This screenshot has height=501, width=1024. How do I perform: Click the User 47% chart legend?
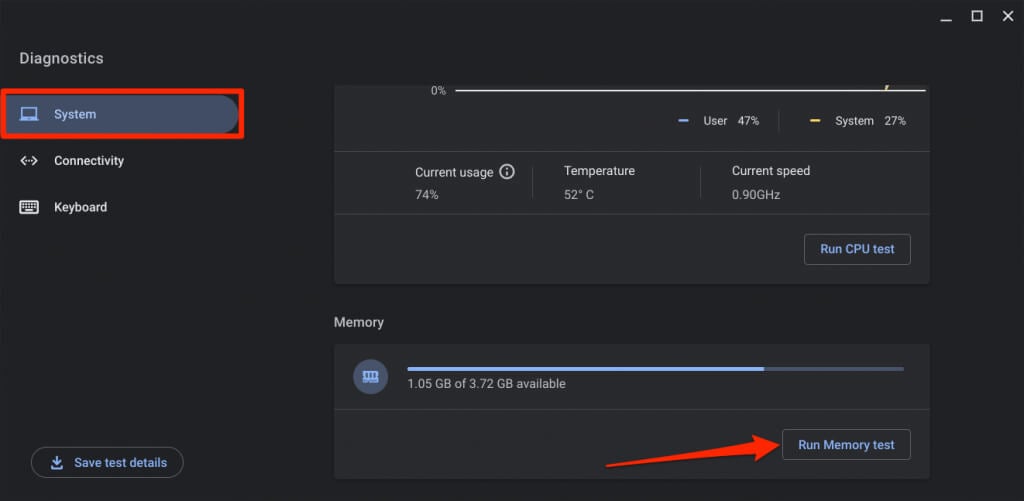(x=719, y=121)
